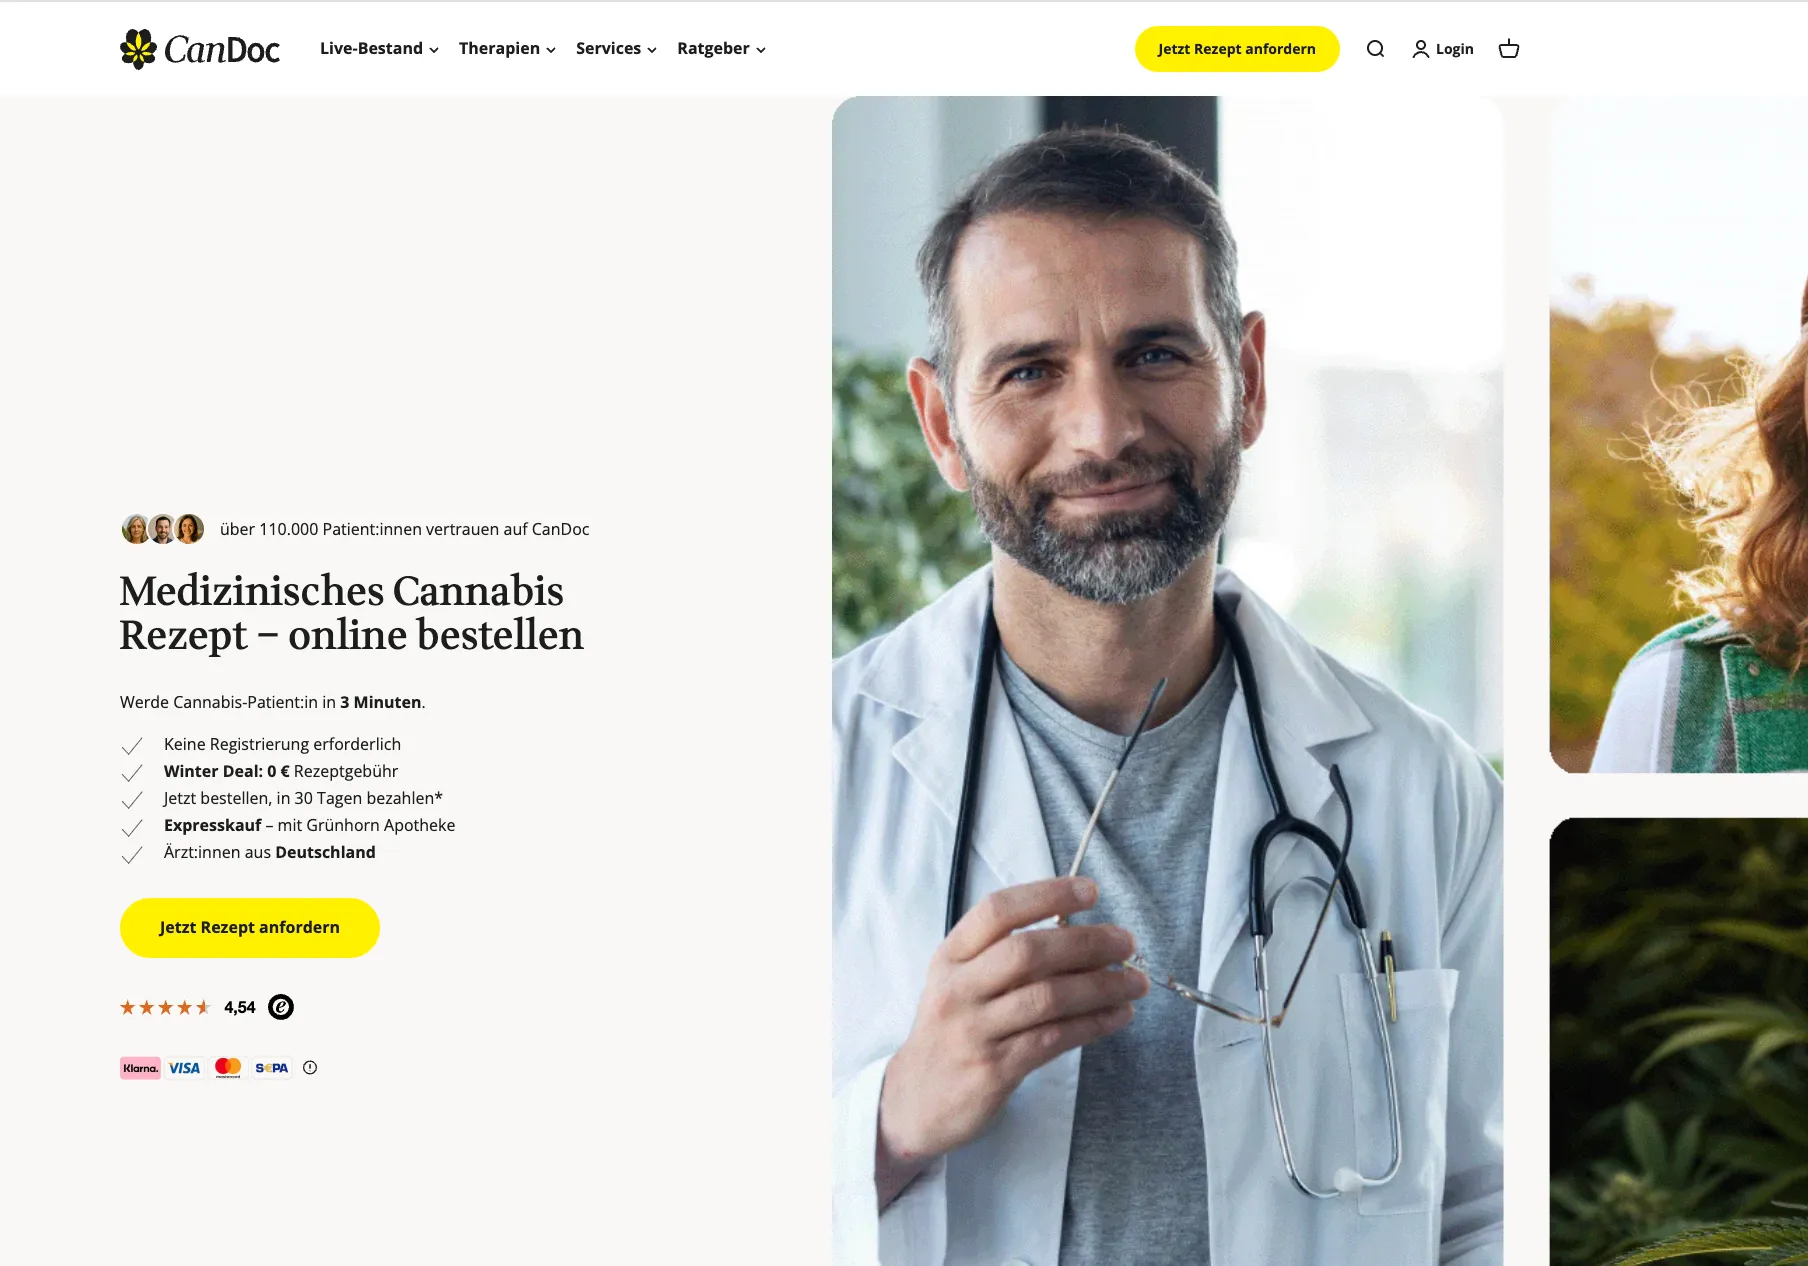
Task: Click the doctor photo in the hero
Action: click(1167, 681)
